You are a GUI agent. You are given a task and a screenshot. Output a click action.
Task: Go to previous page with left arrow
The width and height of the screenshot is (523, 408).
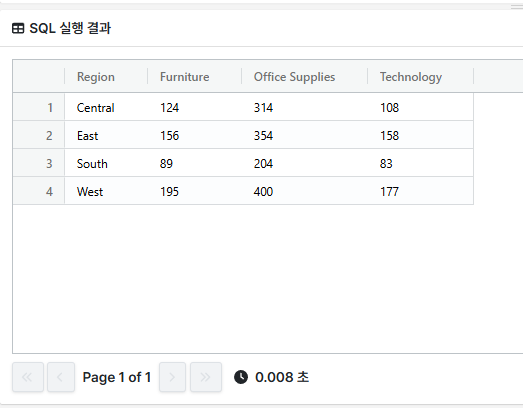click(61, 377)
